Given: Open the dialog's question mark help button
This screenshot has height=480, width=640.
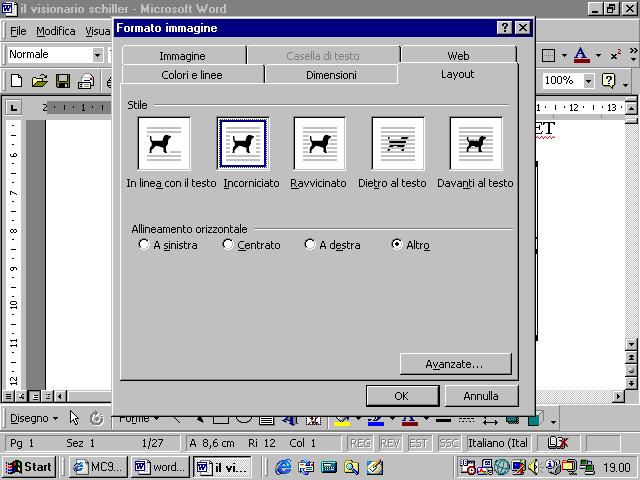Looking at the screenshot, I should 504,28.
